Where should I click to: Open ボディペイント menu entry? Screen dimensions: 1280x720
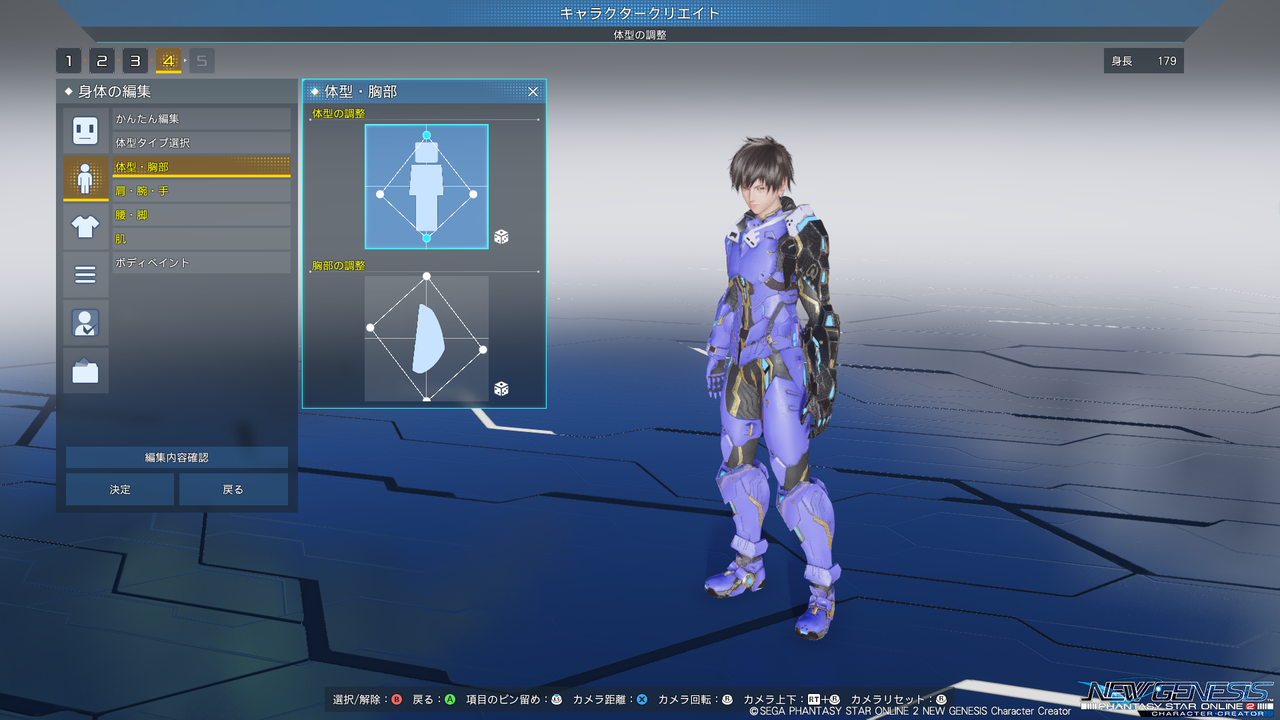click(201, 263)
